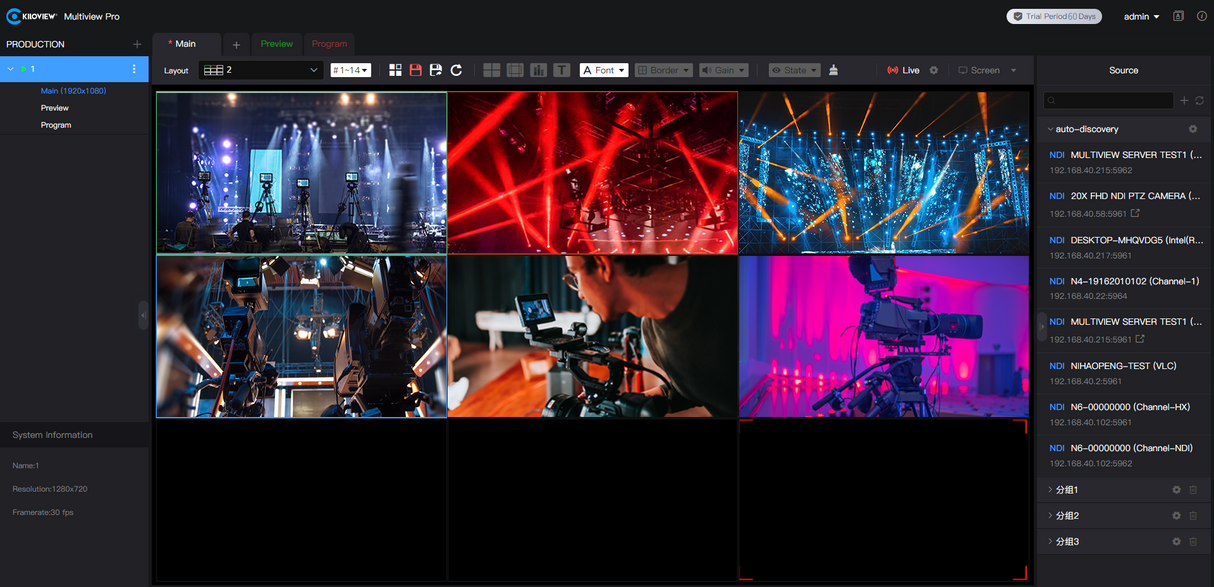Open the admin account menu
Image resolution: width=1214 pixels, height=587 pixels.
click(1141, 16)
